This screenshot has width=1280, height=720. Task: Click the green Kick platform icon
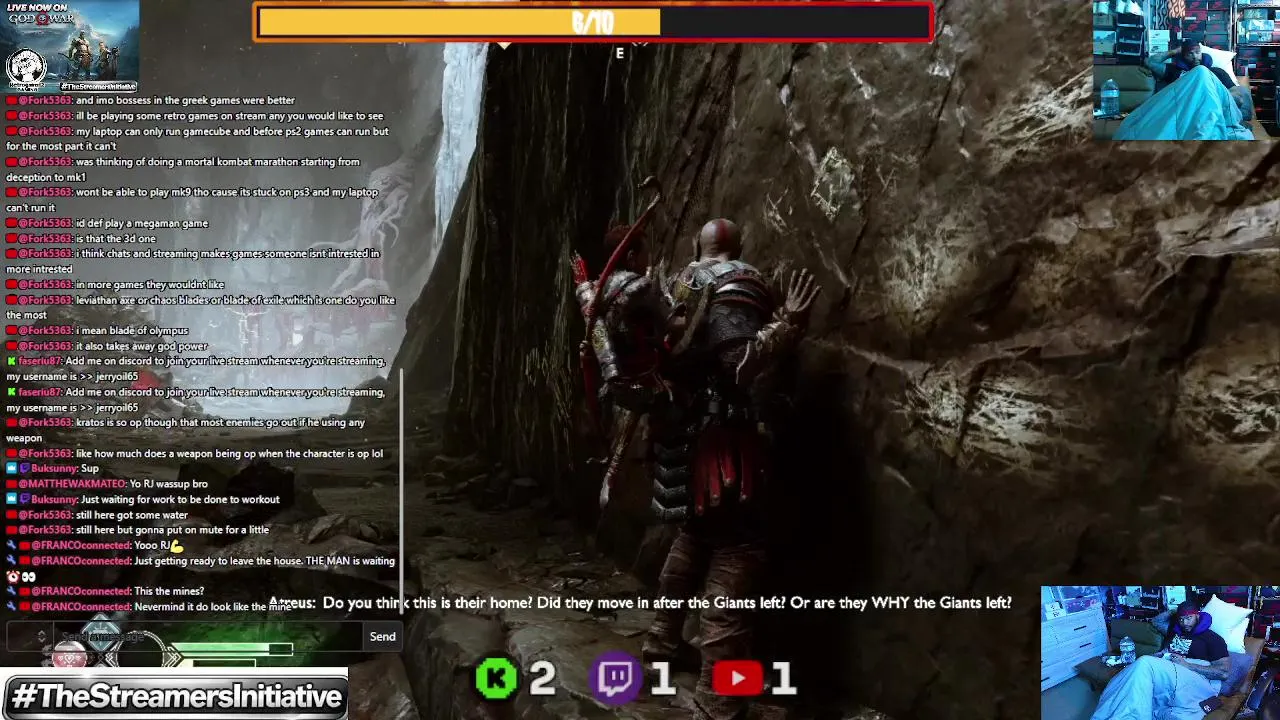point(496,679)
